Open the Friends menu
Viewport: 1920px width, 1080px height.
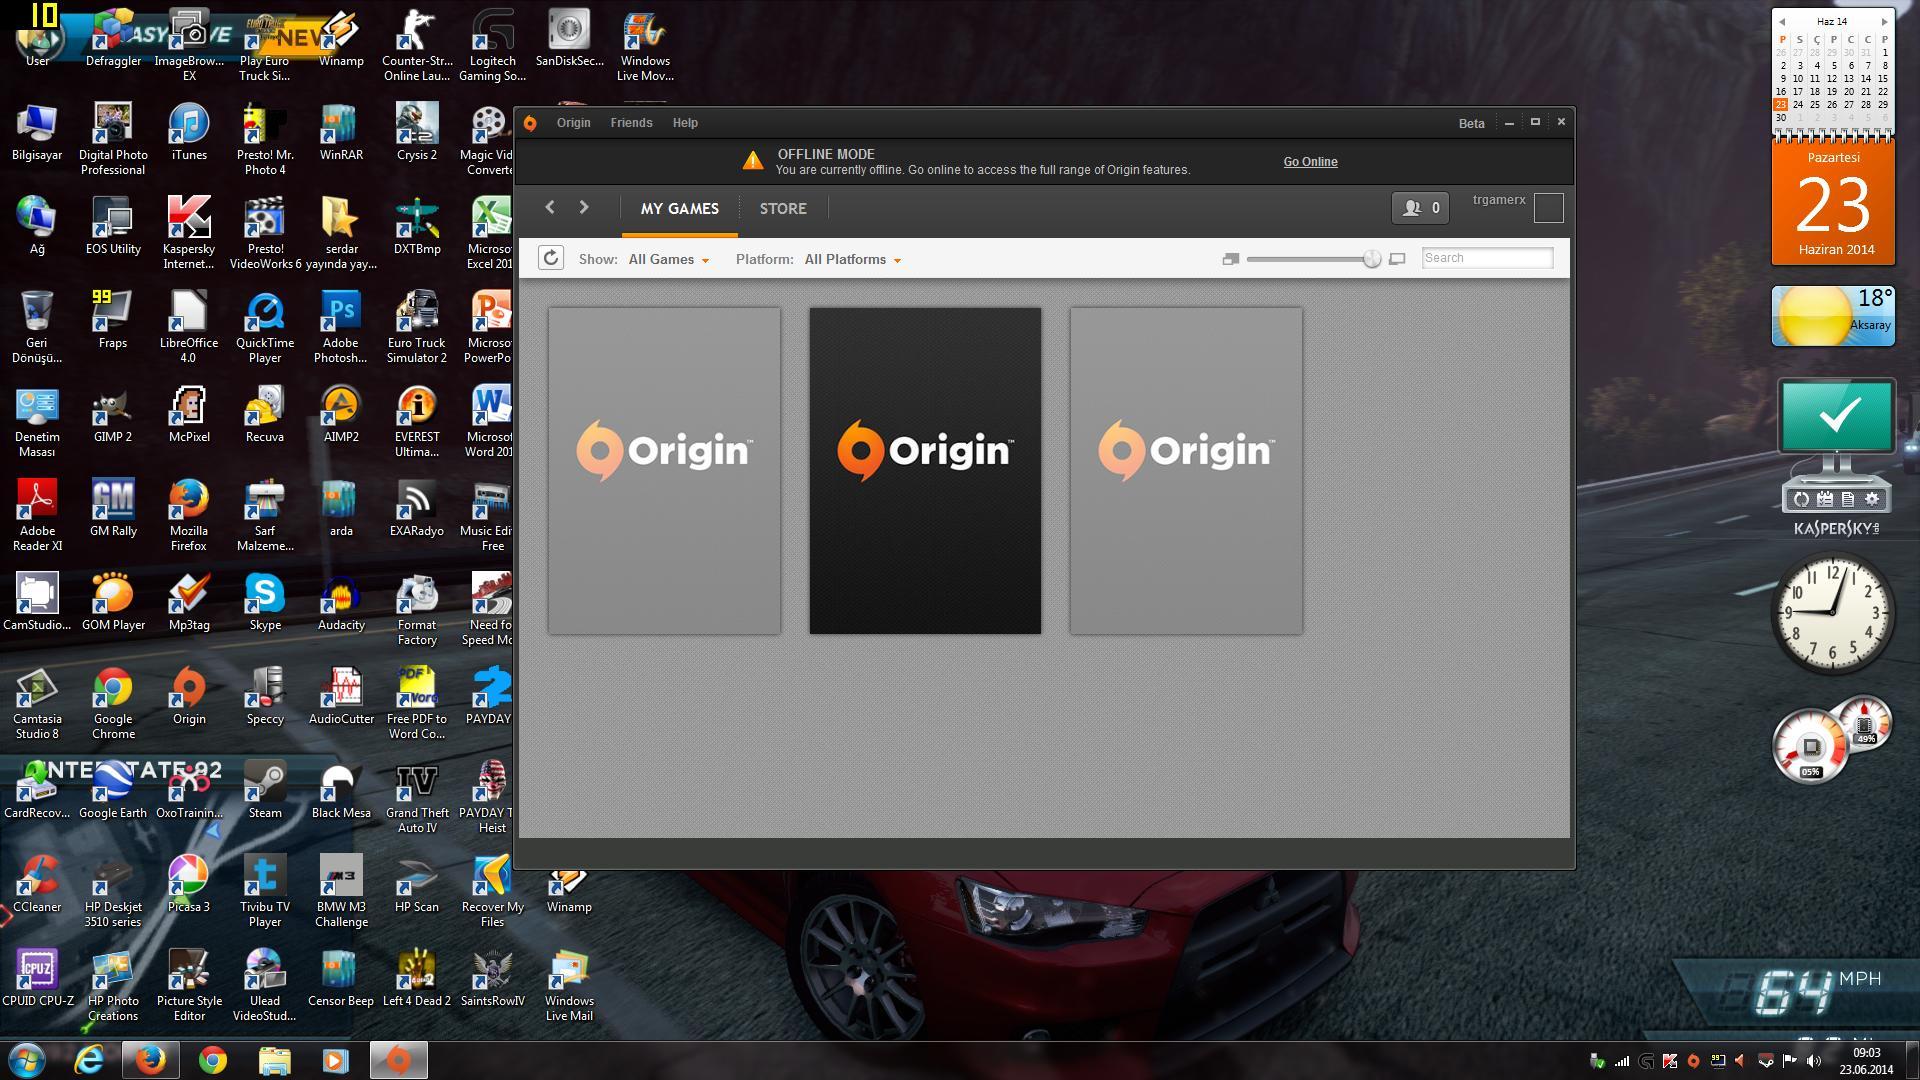(631, 123)
